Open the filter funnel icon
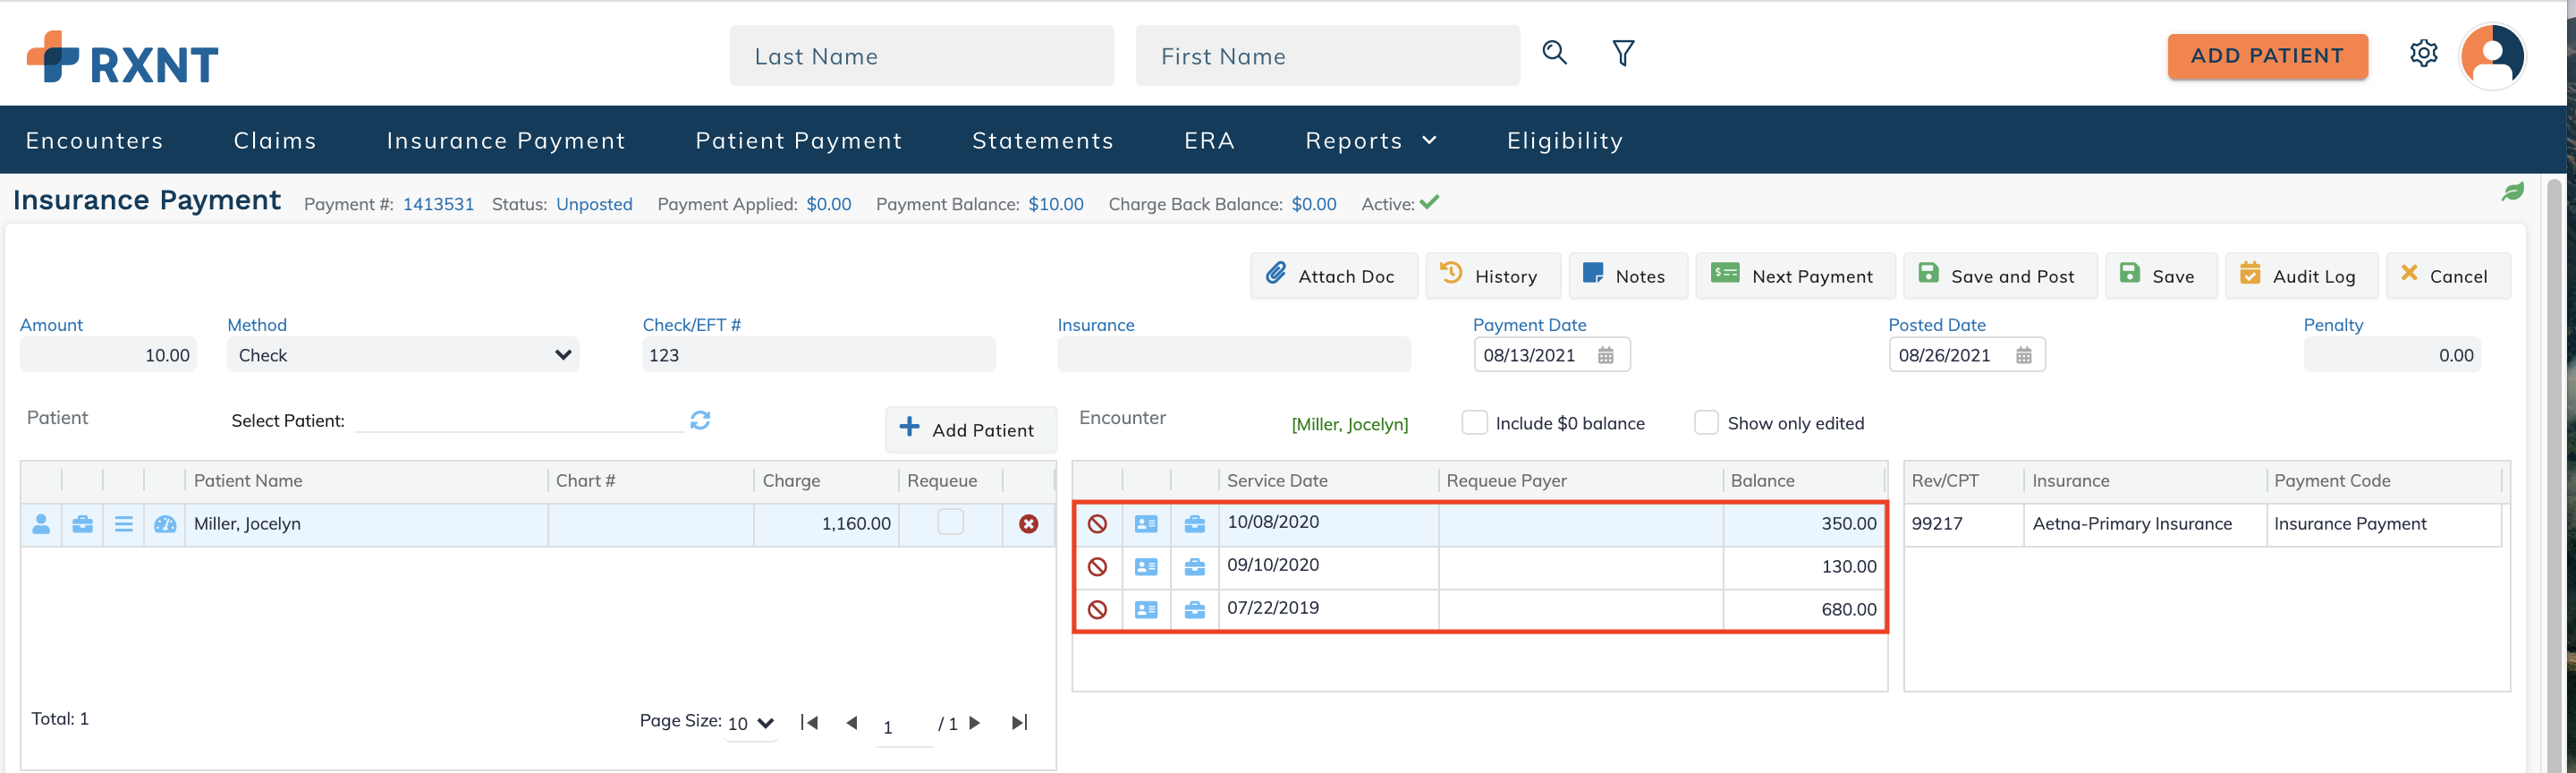Image resolution: width=2576 pixels, height=773 pixels. 1623,53
